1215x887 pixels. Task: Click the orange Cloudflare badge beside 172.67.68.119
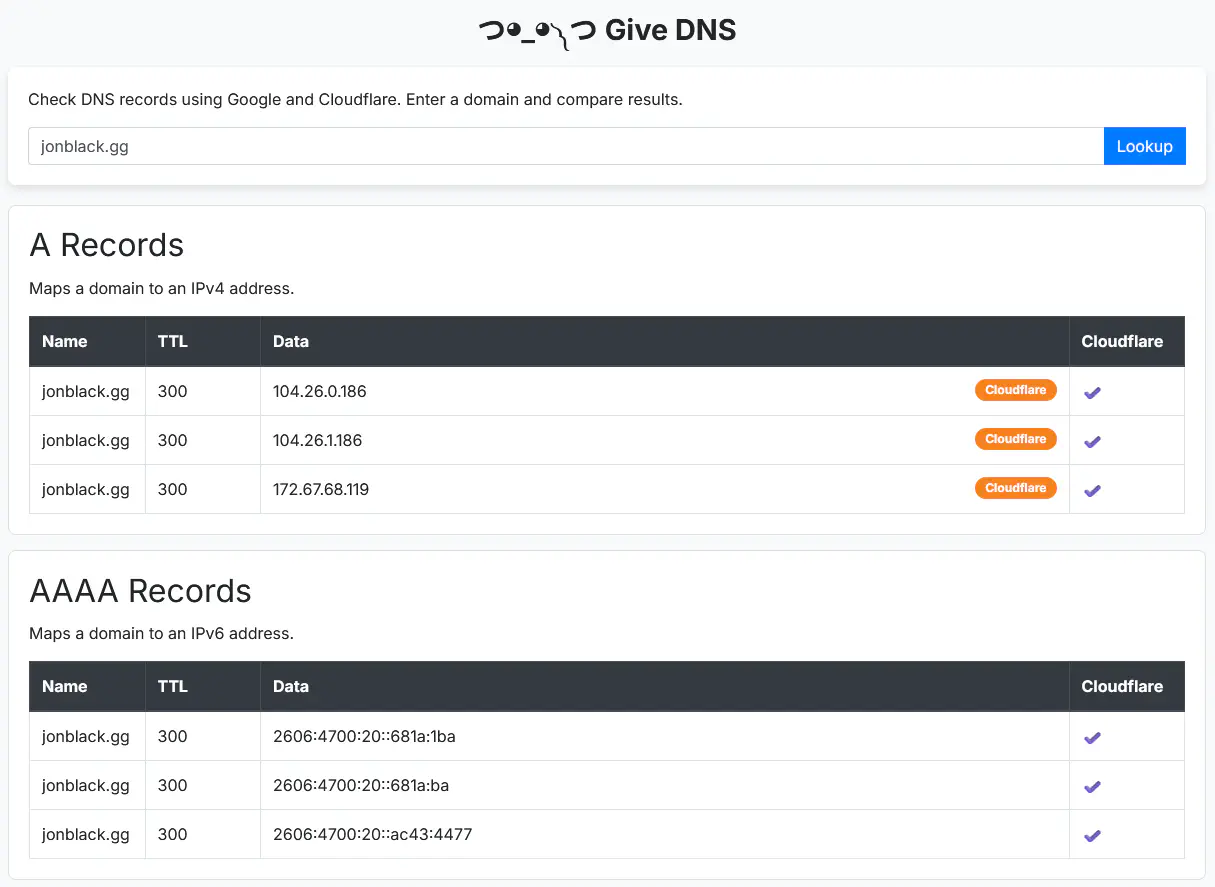1015,488
